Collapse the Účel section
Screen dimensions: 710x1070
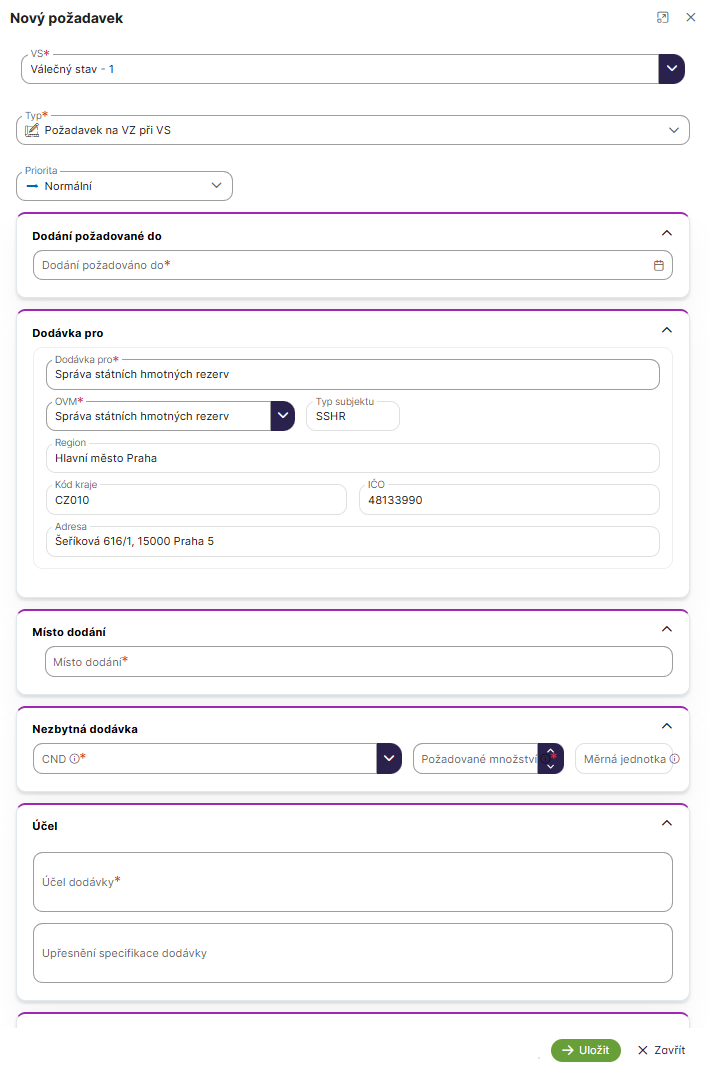pos(667,823)
